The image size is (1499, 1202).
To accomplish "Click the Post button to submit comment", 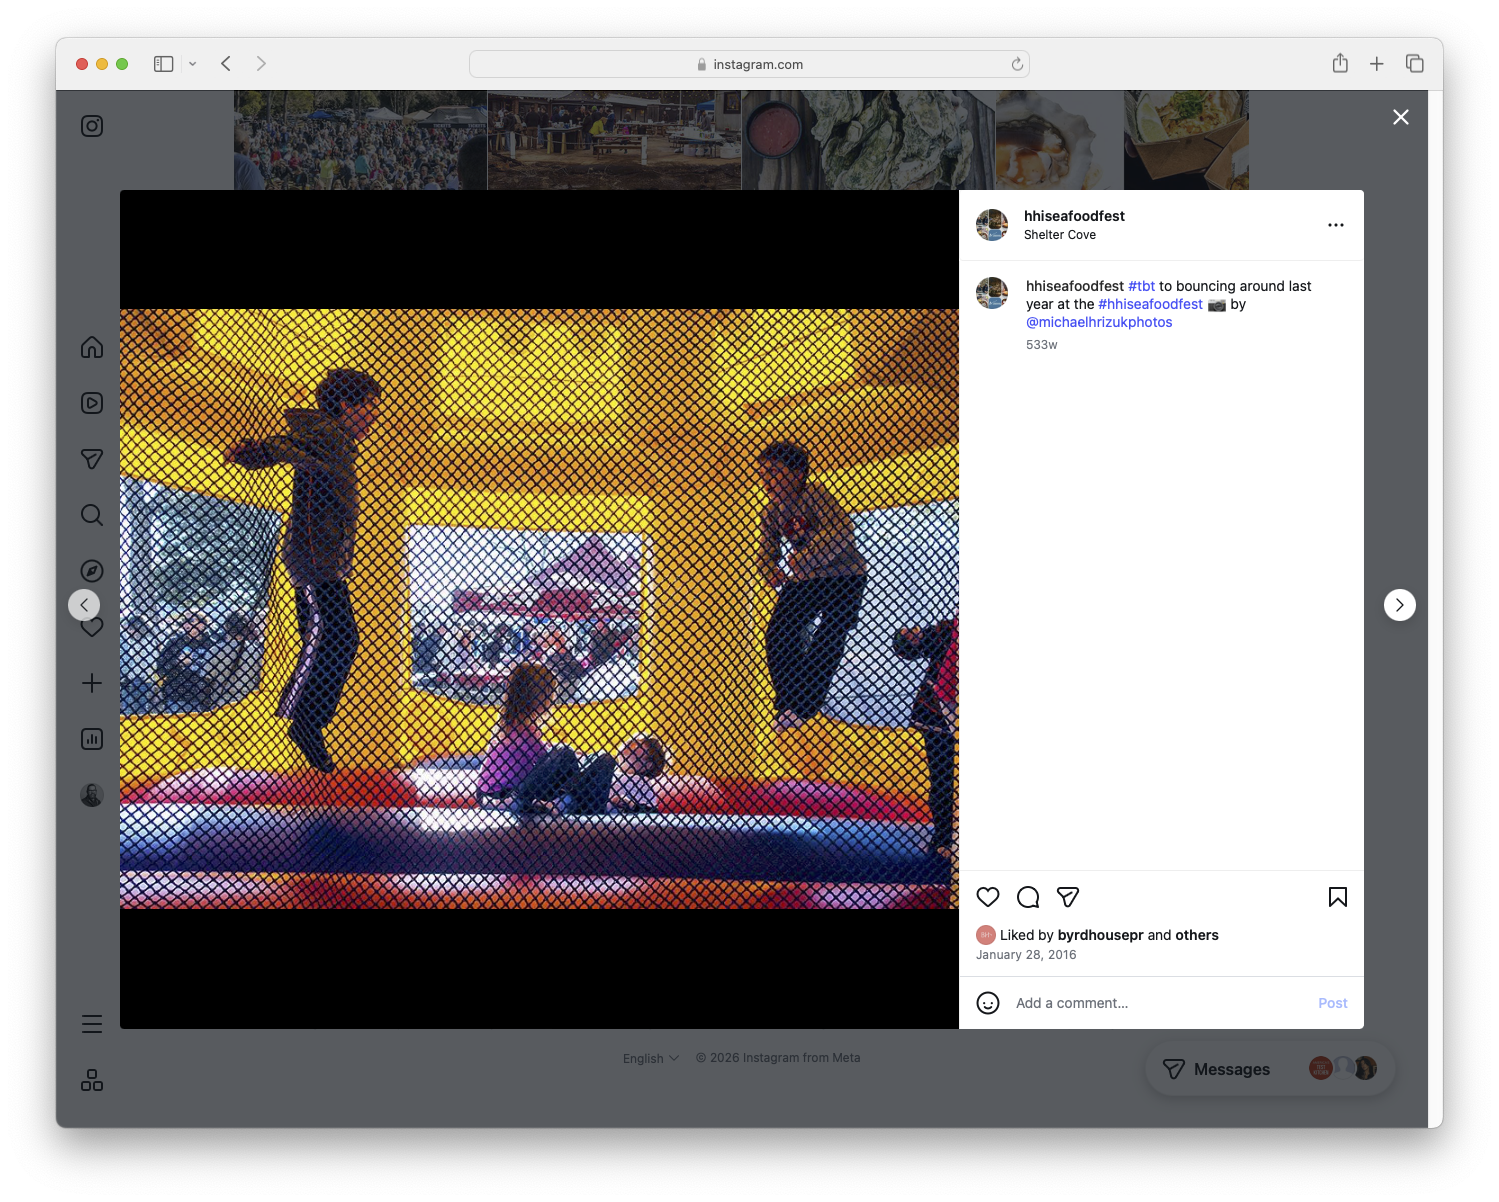I will tap(1332, 1002).
